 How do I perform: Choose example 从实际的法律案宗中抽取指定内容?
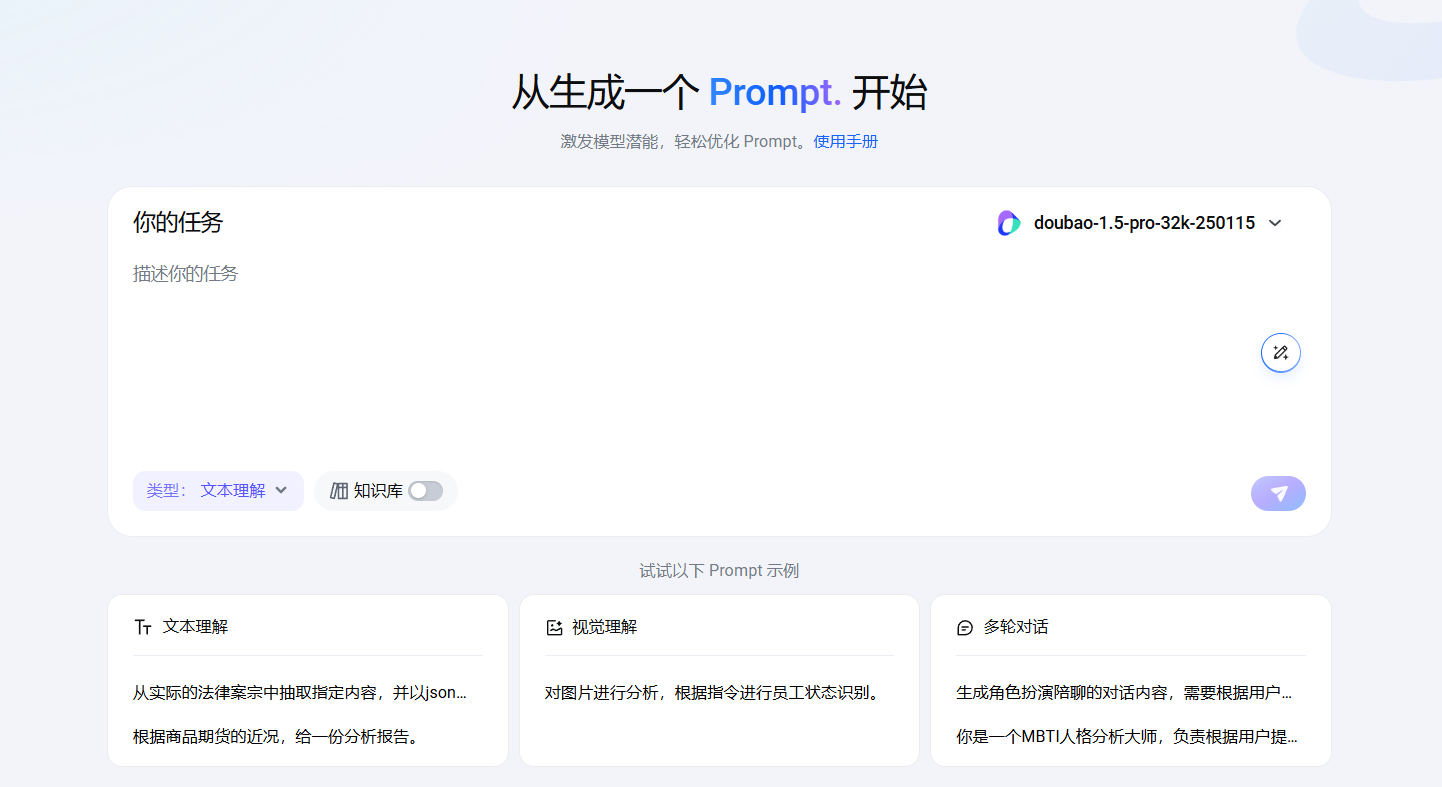click(x=300, y=693)
